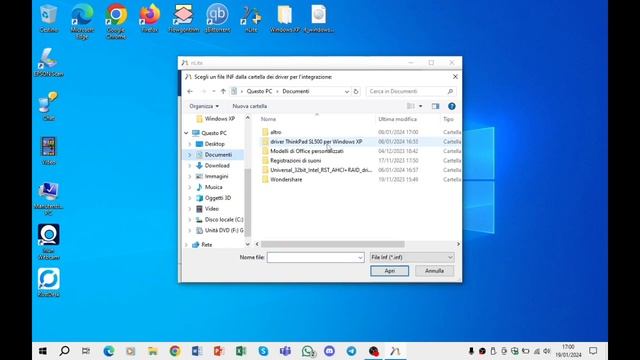The height and width of the screenshot is (360, 640).
Task: Select 'driver ThinkPad SL500 per Windows XP' folder
Action: [316, 142]
